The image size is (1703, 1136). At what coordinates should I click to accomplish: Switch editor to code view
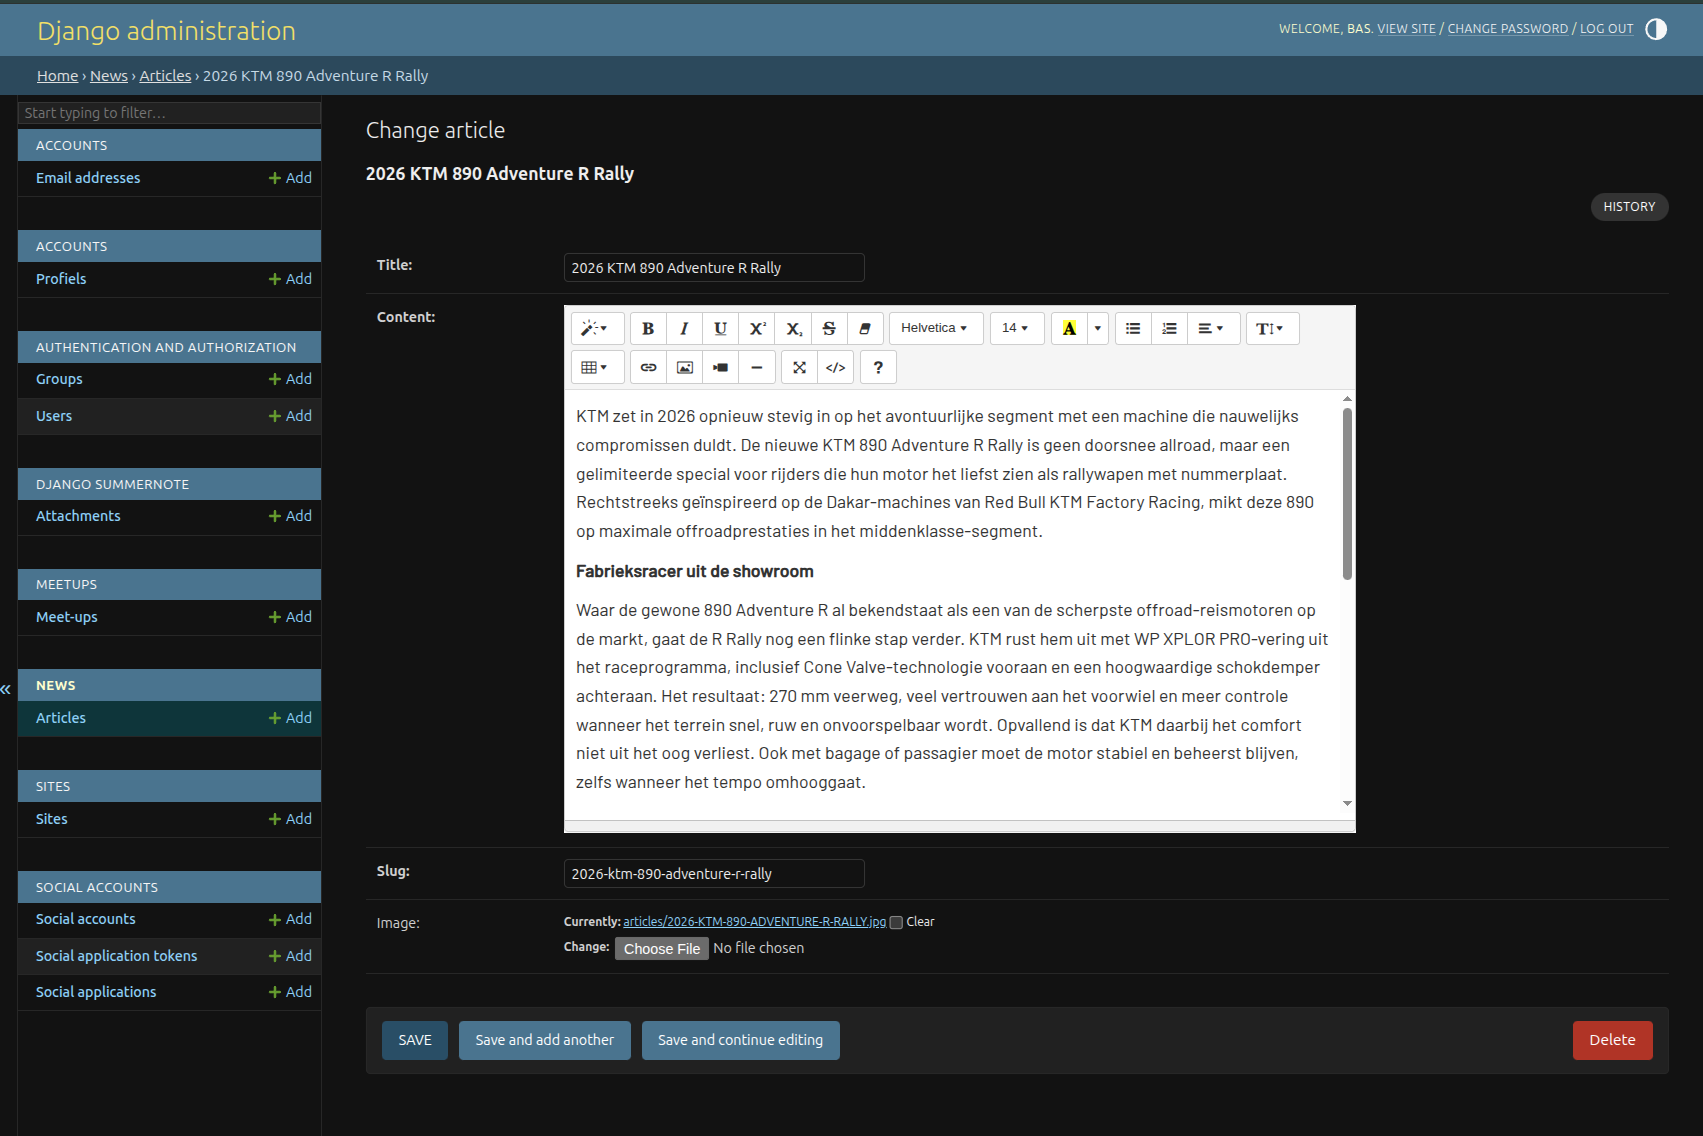pos(835,368)
